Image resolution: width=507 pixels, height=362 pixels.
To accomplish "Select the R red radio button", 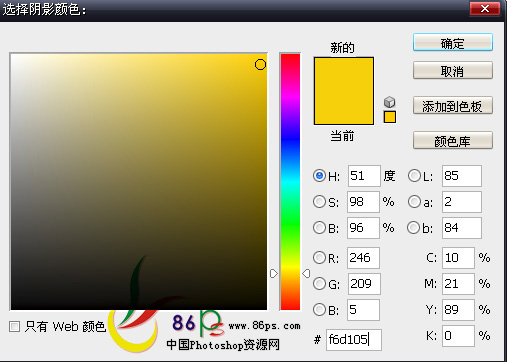I will point(319,257).
